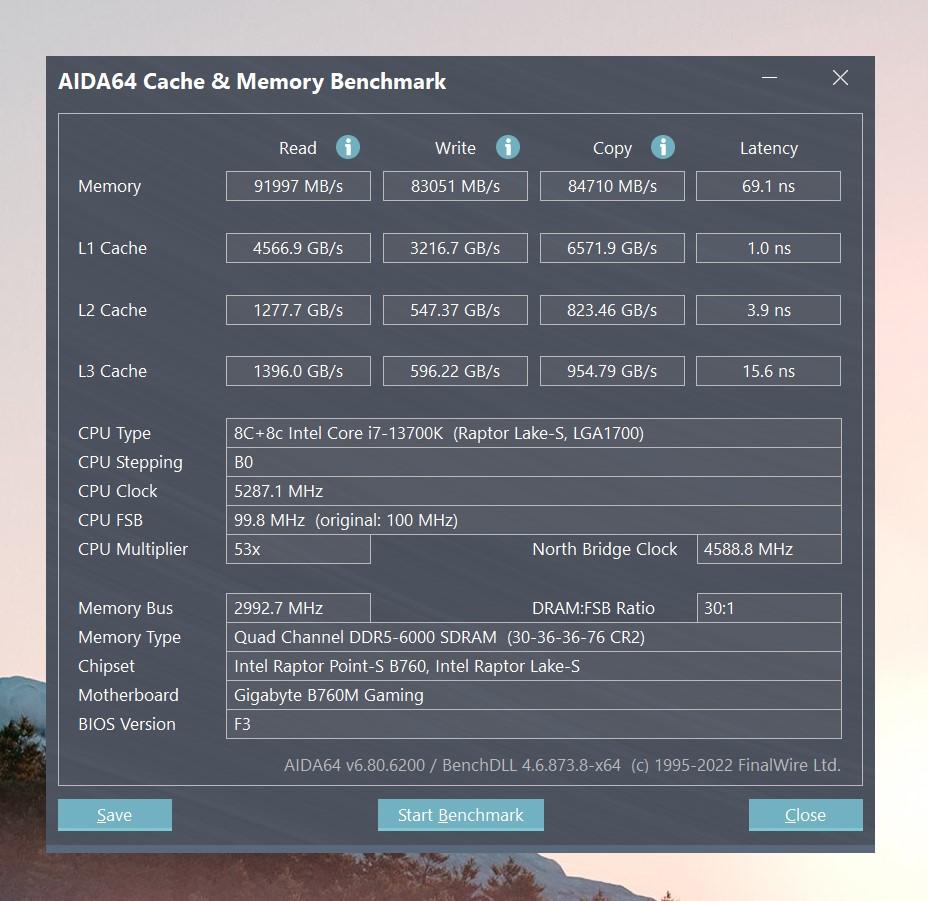The width and height of the screenshot is (928, 901).
Task: Click the window title AIDA64 Cache & Memory Benchmark
Action: [x=252, y=82]
